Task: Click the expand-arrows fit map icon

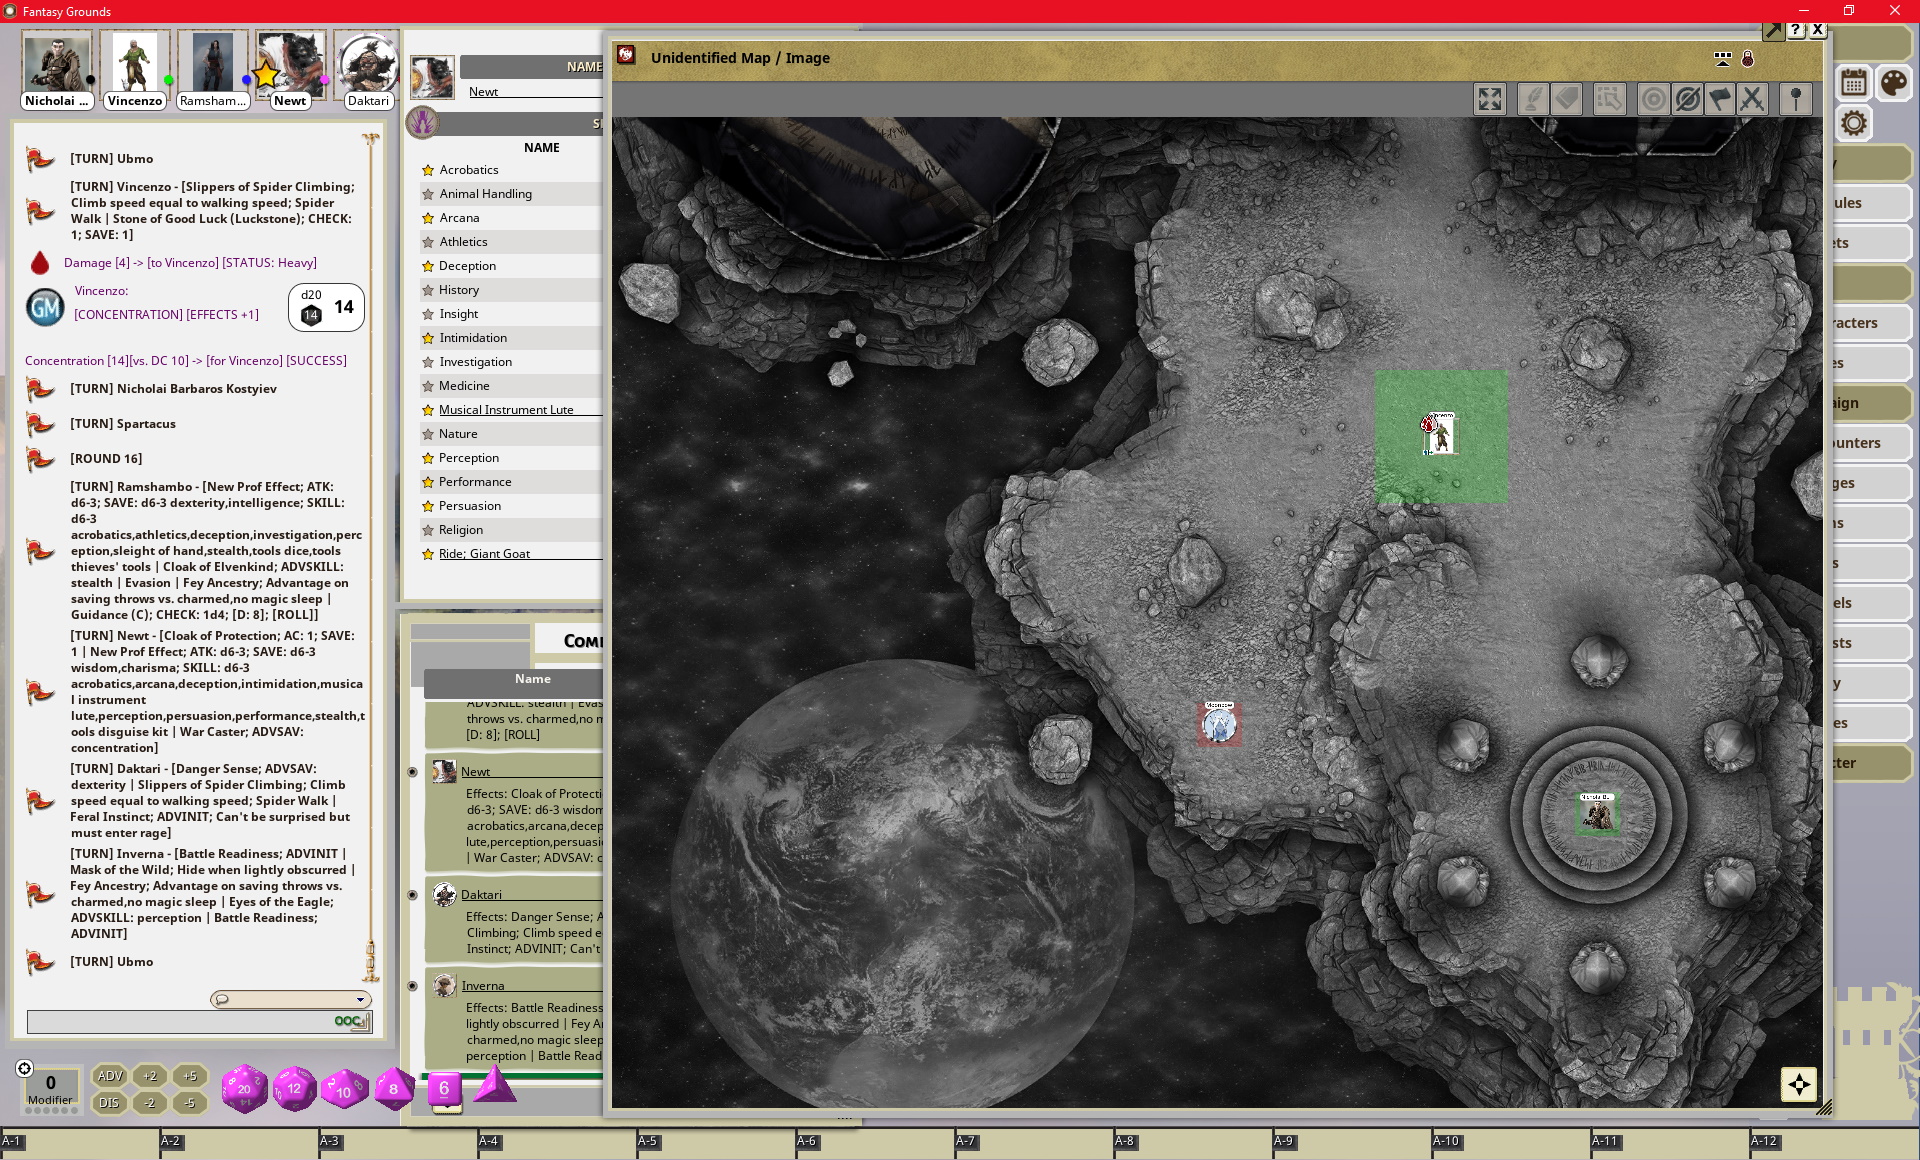Action: (1490, 99)
